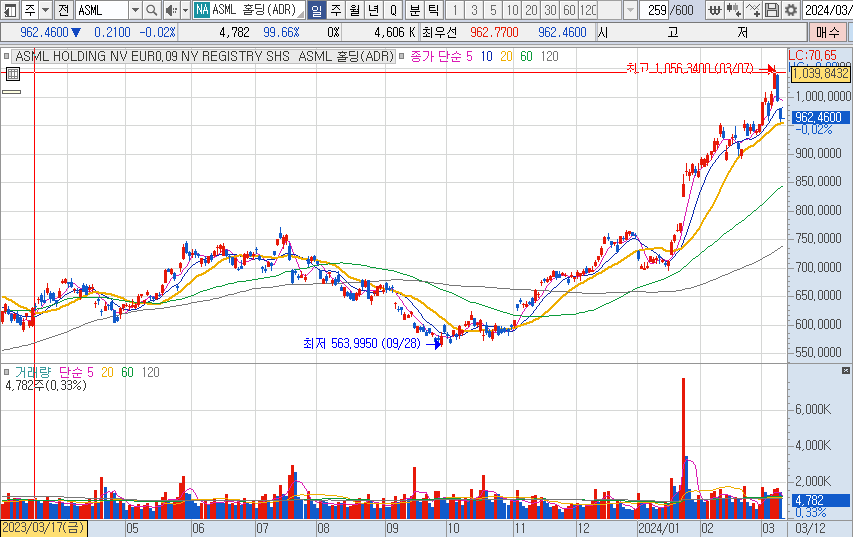Screen dimensions: 853x537
Task: Choose the 10 interval button
Action: 512,10
